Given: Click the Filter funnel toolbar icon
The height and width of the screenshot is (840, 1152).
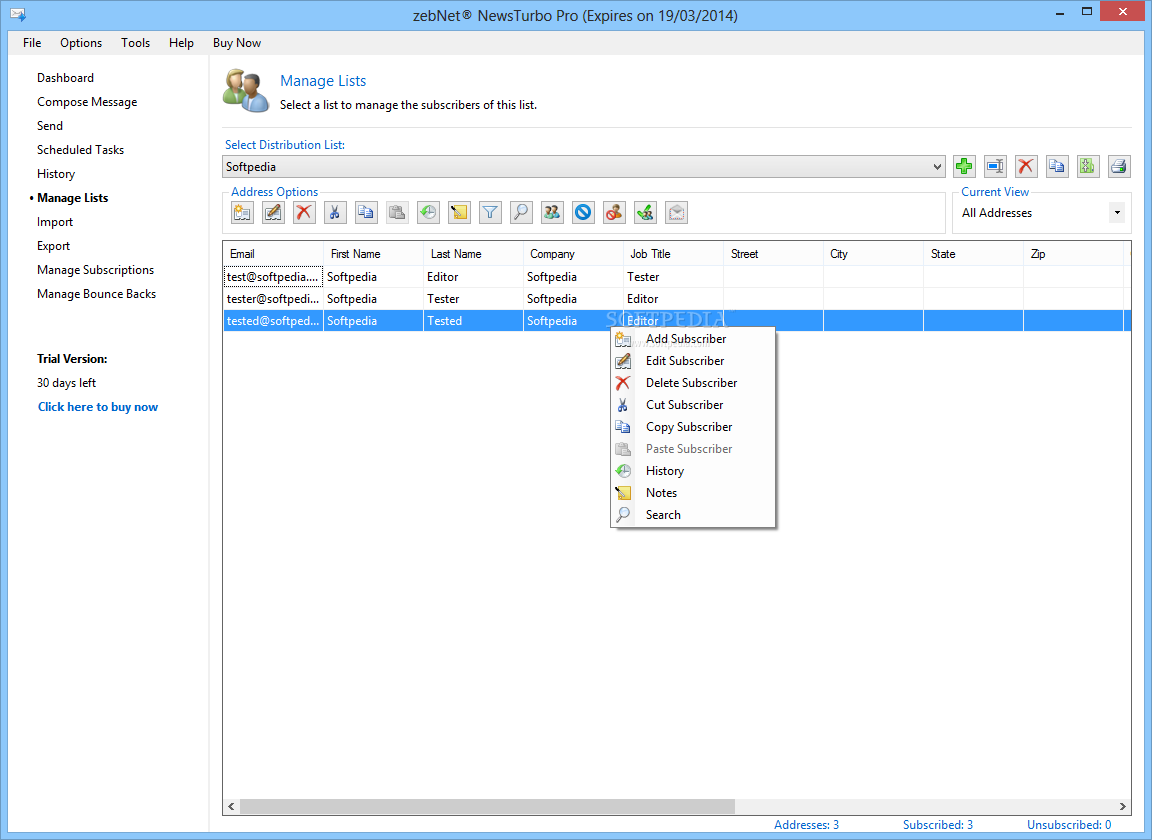Looking at the screenshot, I should tap(490, 213).
